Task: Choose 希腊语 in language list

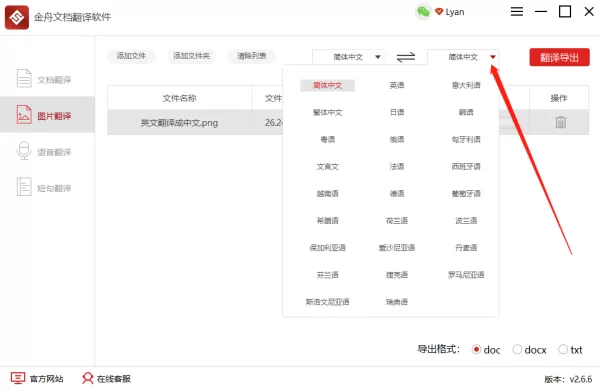Action: 328,220
